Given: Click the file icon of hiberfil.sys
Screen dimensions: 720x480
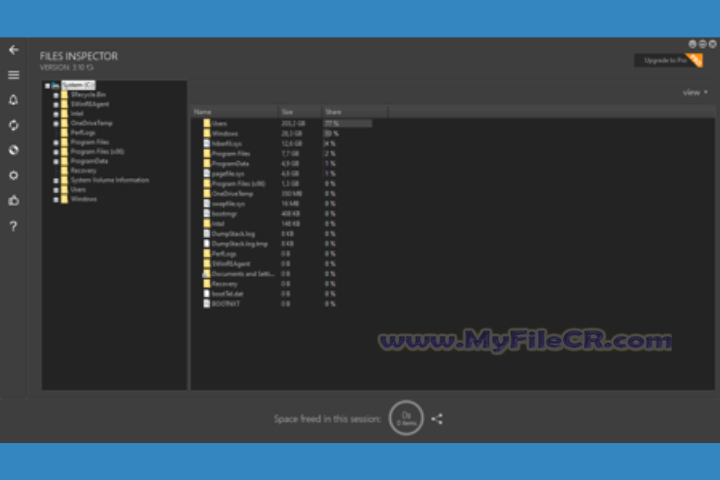Looking at the screenshot, I should click(x=207, y=143).
